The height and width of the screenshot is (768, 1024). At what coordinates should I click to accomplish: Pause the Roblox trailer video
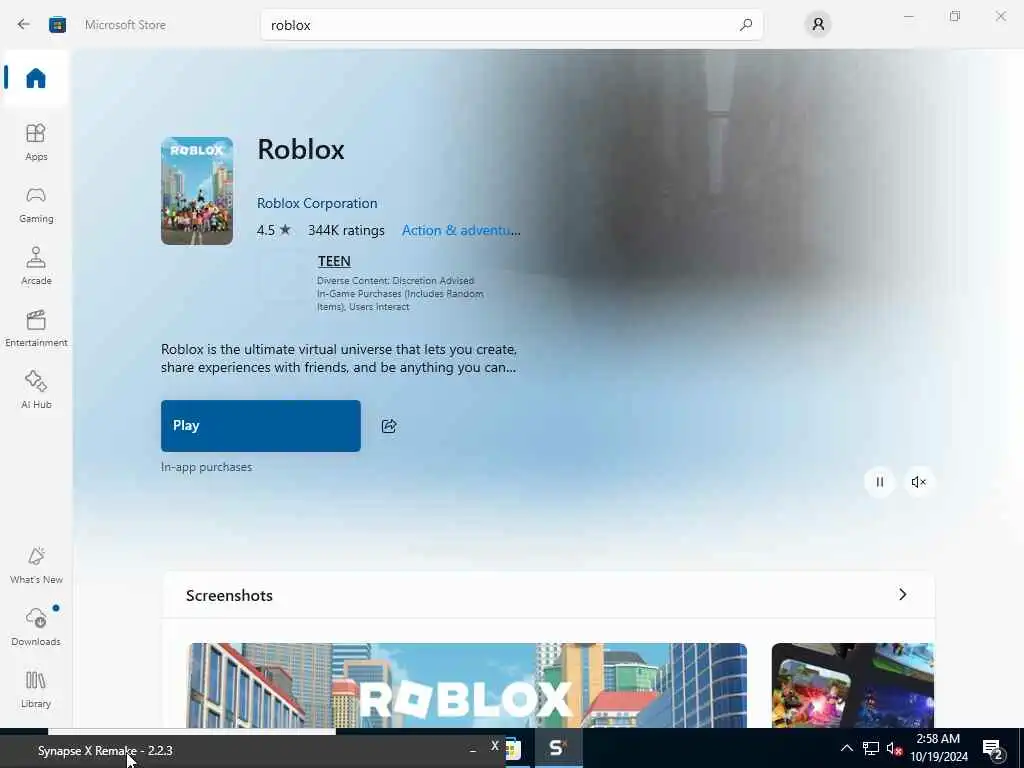pos(880,482)
